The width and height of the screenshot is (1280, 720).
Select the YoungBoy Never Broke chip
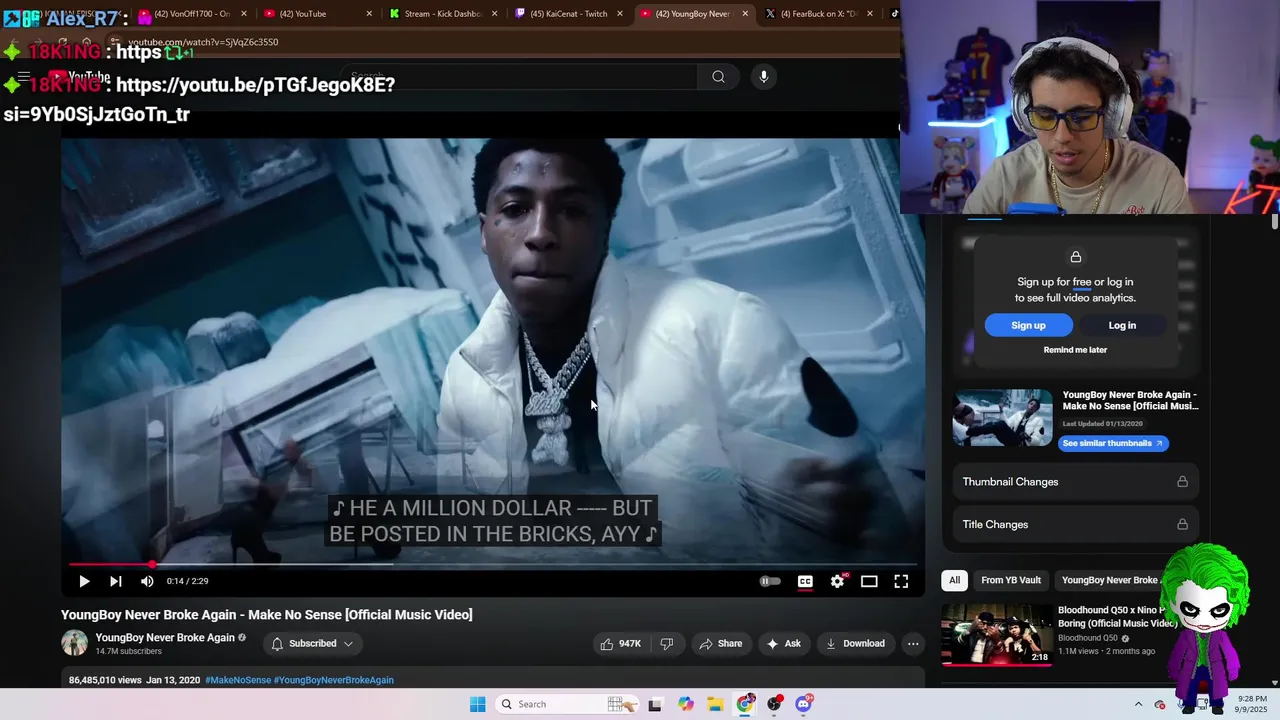1108,580
